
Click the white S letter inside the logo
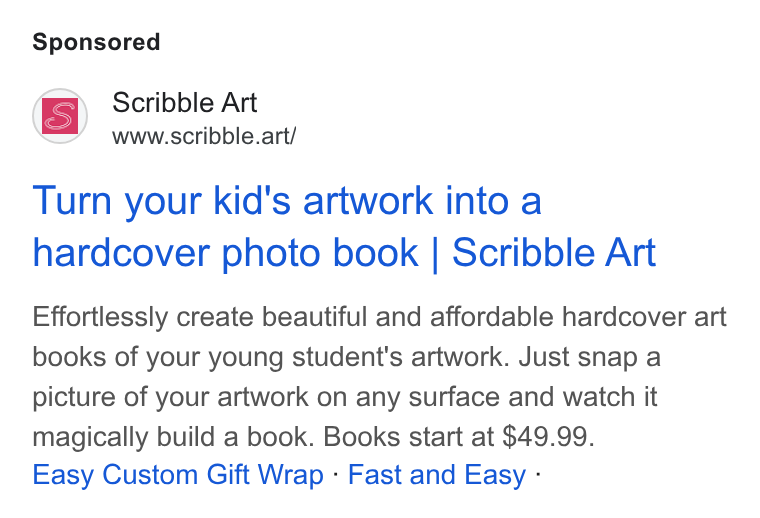(x=60, y=116)
